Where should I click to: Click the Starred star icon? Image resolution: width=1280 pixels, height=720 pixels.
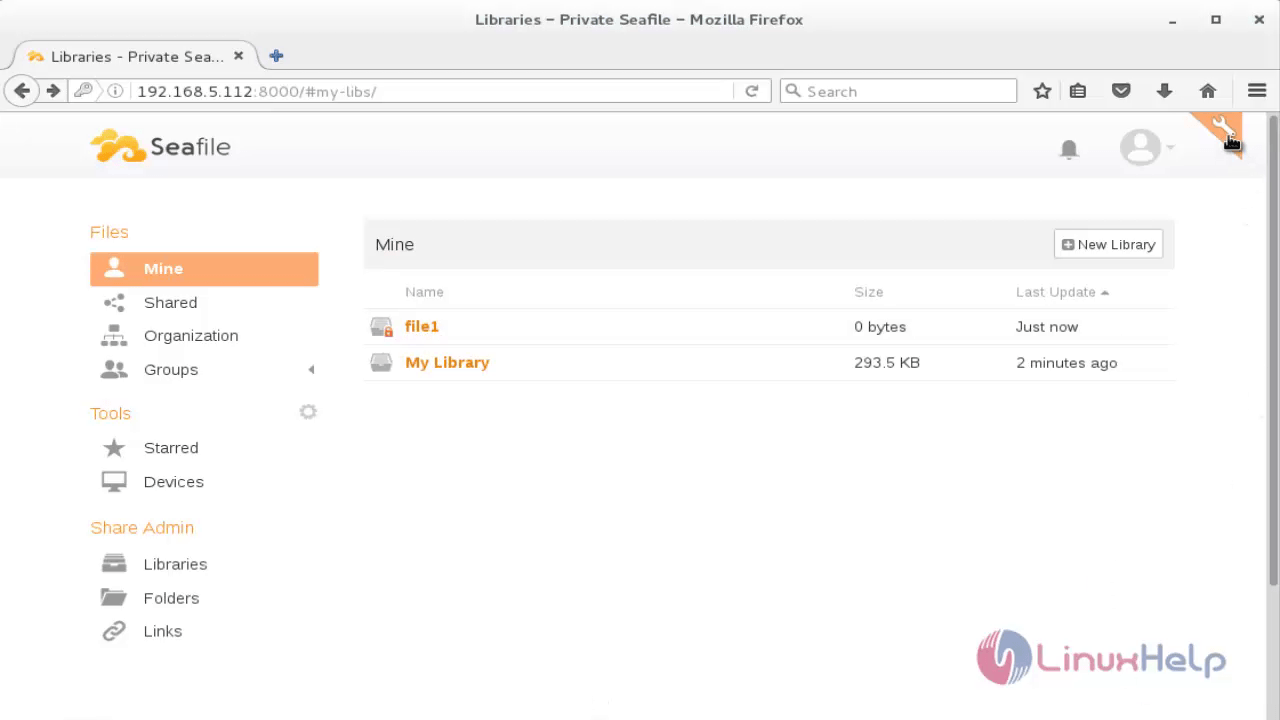click(114, 448)
